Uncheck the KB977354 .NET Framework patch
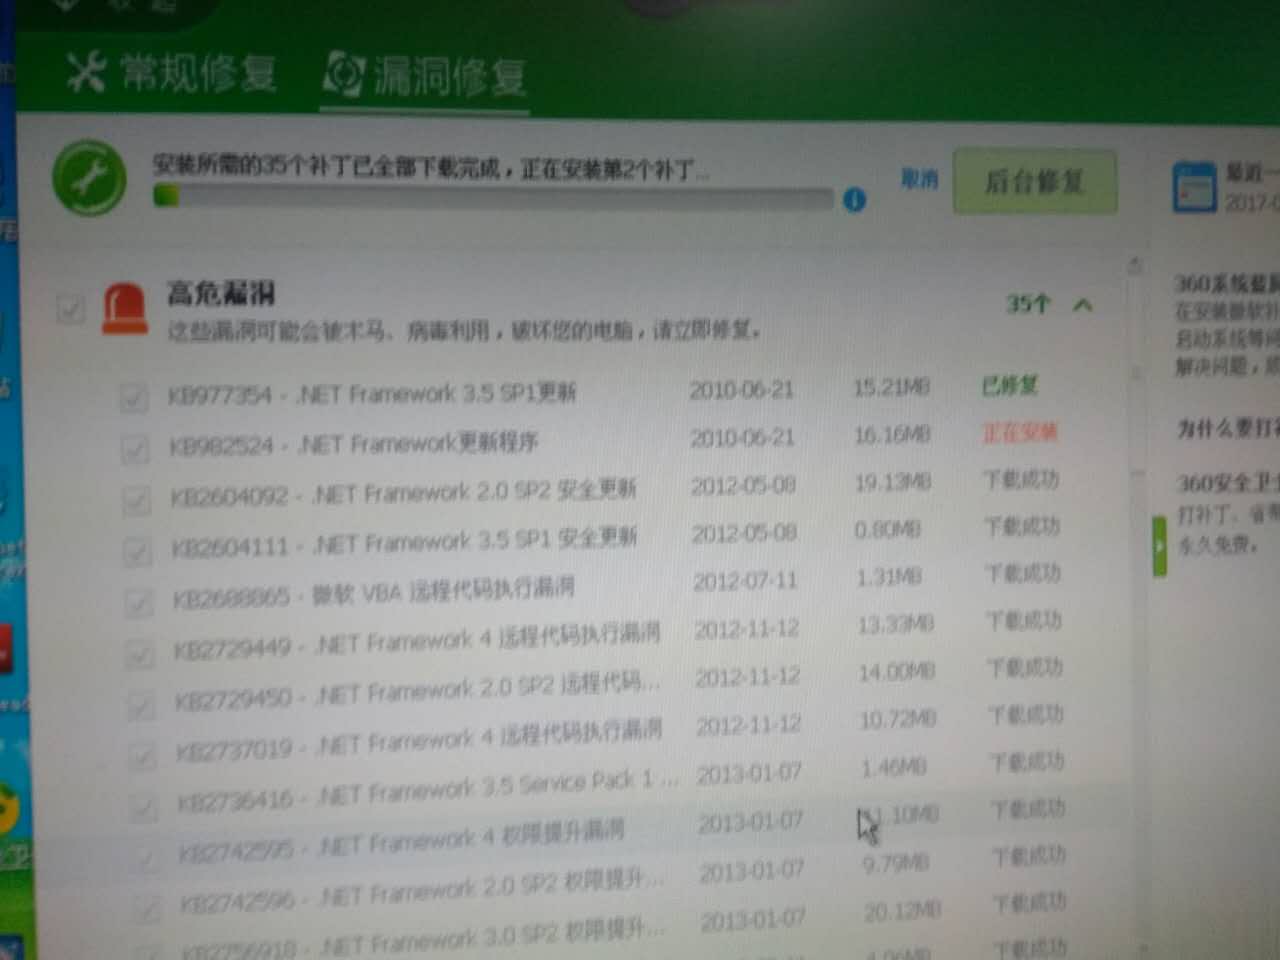 coord(135,398)
